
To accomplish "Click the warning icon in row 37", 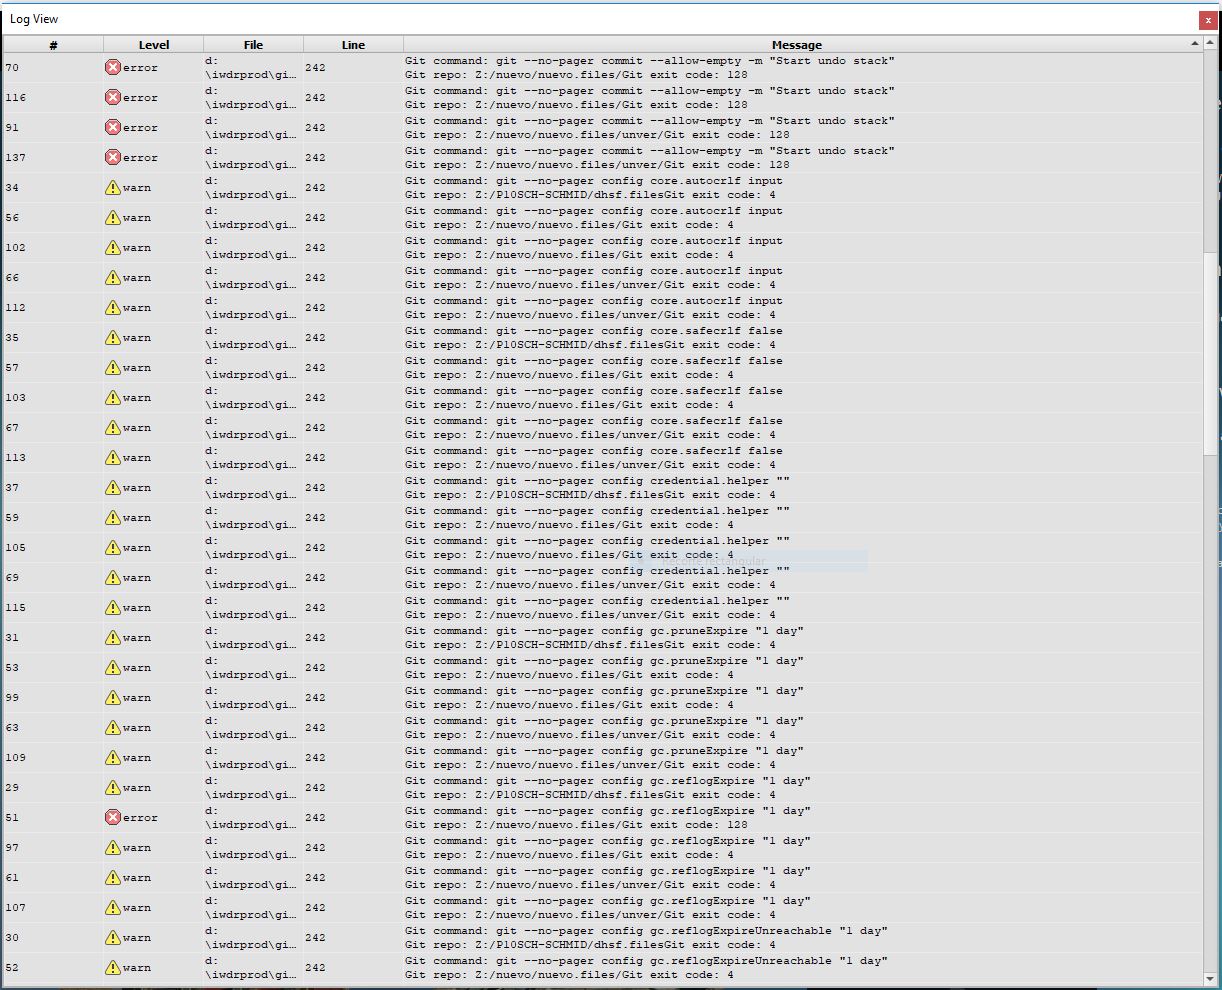I will (x=113, y=488).
